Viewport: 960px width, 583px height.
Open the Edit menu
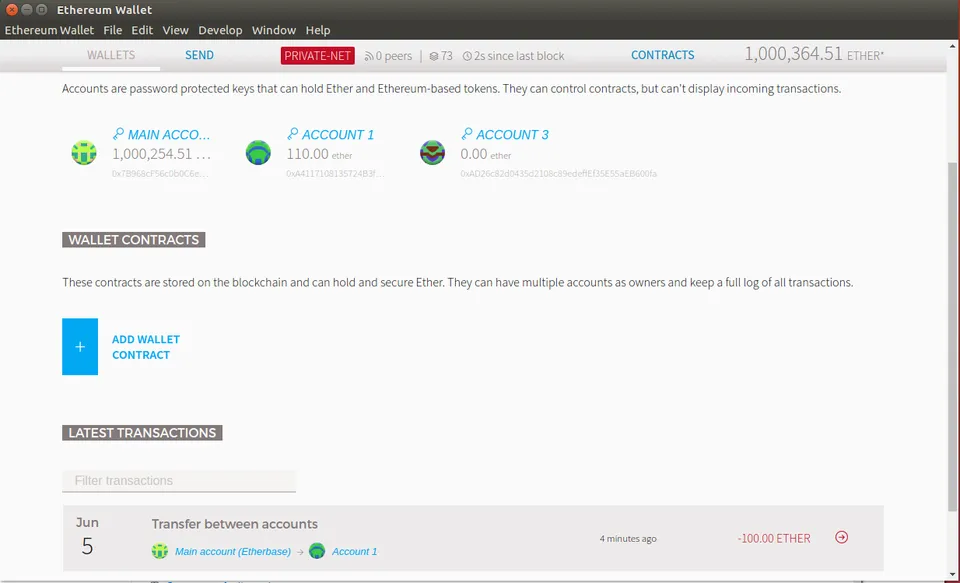[142, 30]
